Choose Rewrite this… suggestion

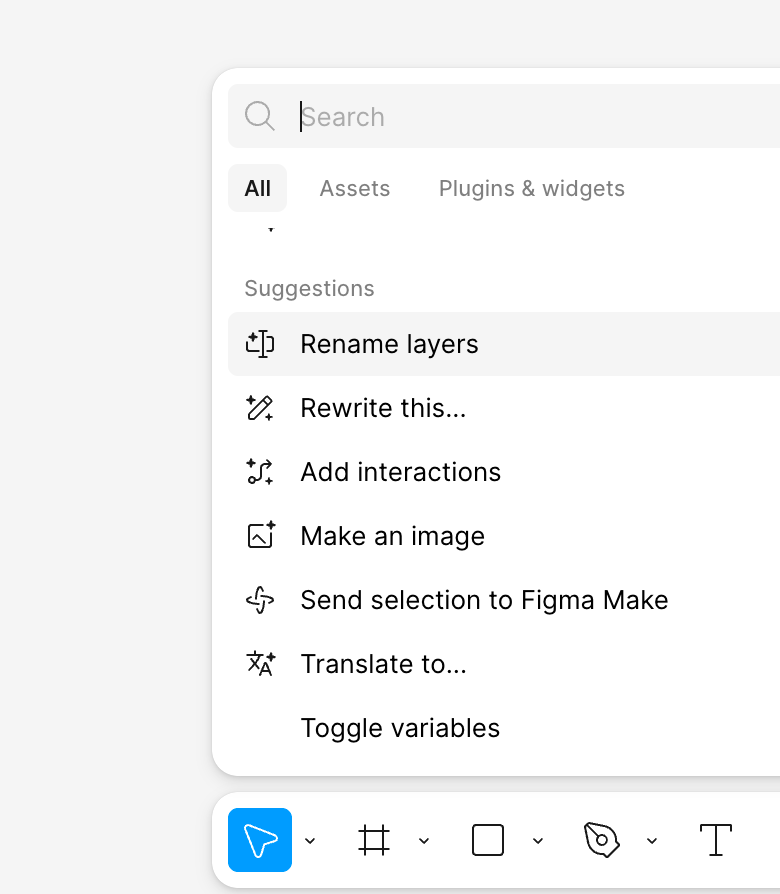pyautogui.click(x=504, y=408)
